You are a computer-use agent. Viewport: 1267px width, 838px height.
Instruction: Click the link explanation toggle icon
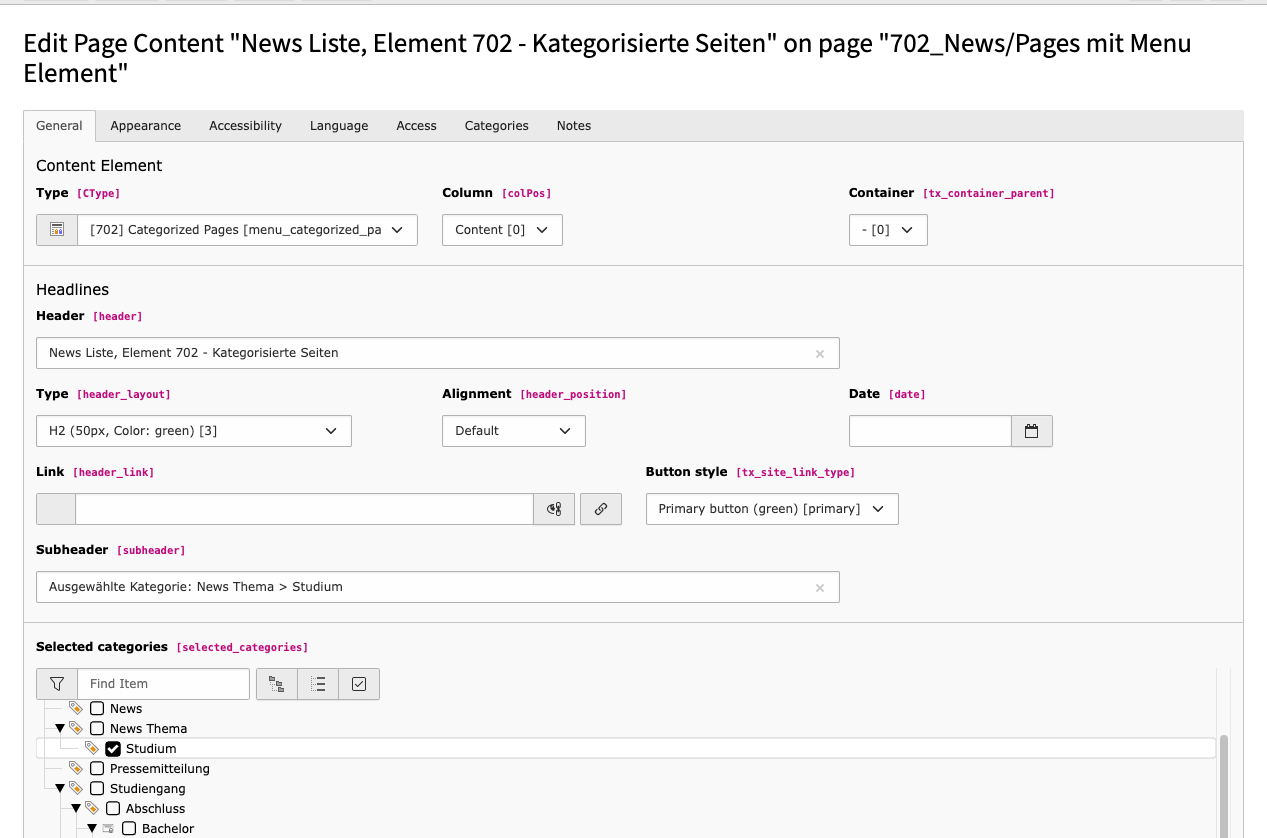click(554, 509)
